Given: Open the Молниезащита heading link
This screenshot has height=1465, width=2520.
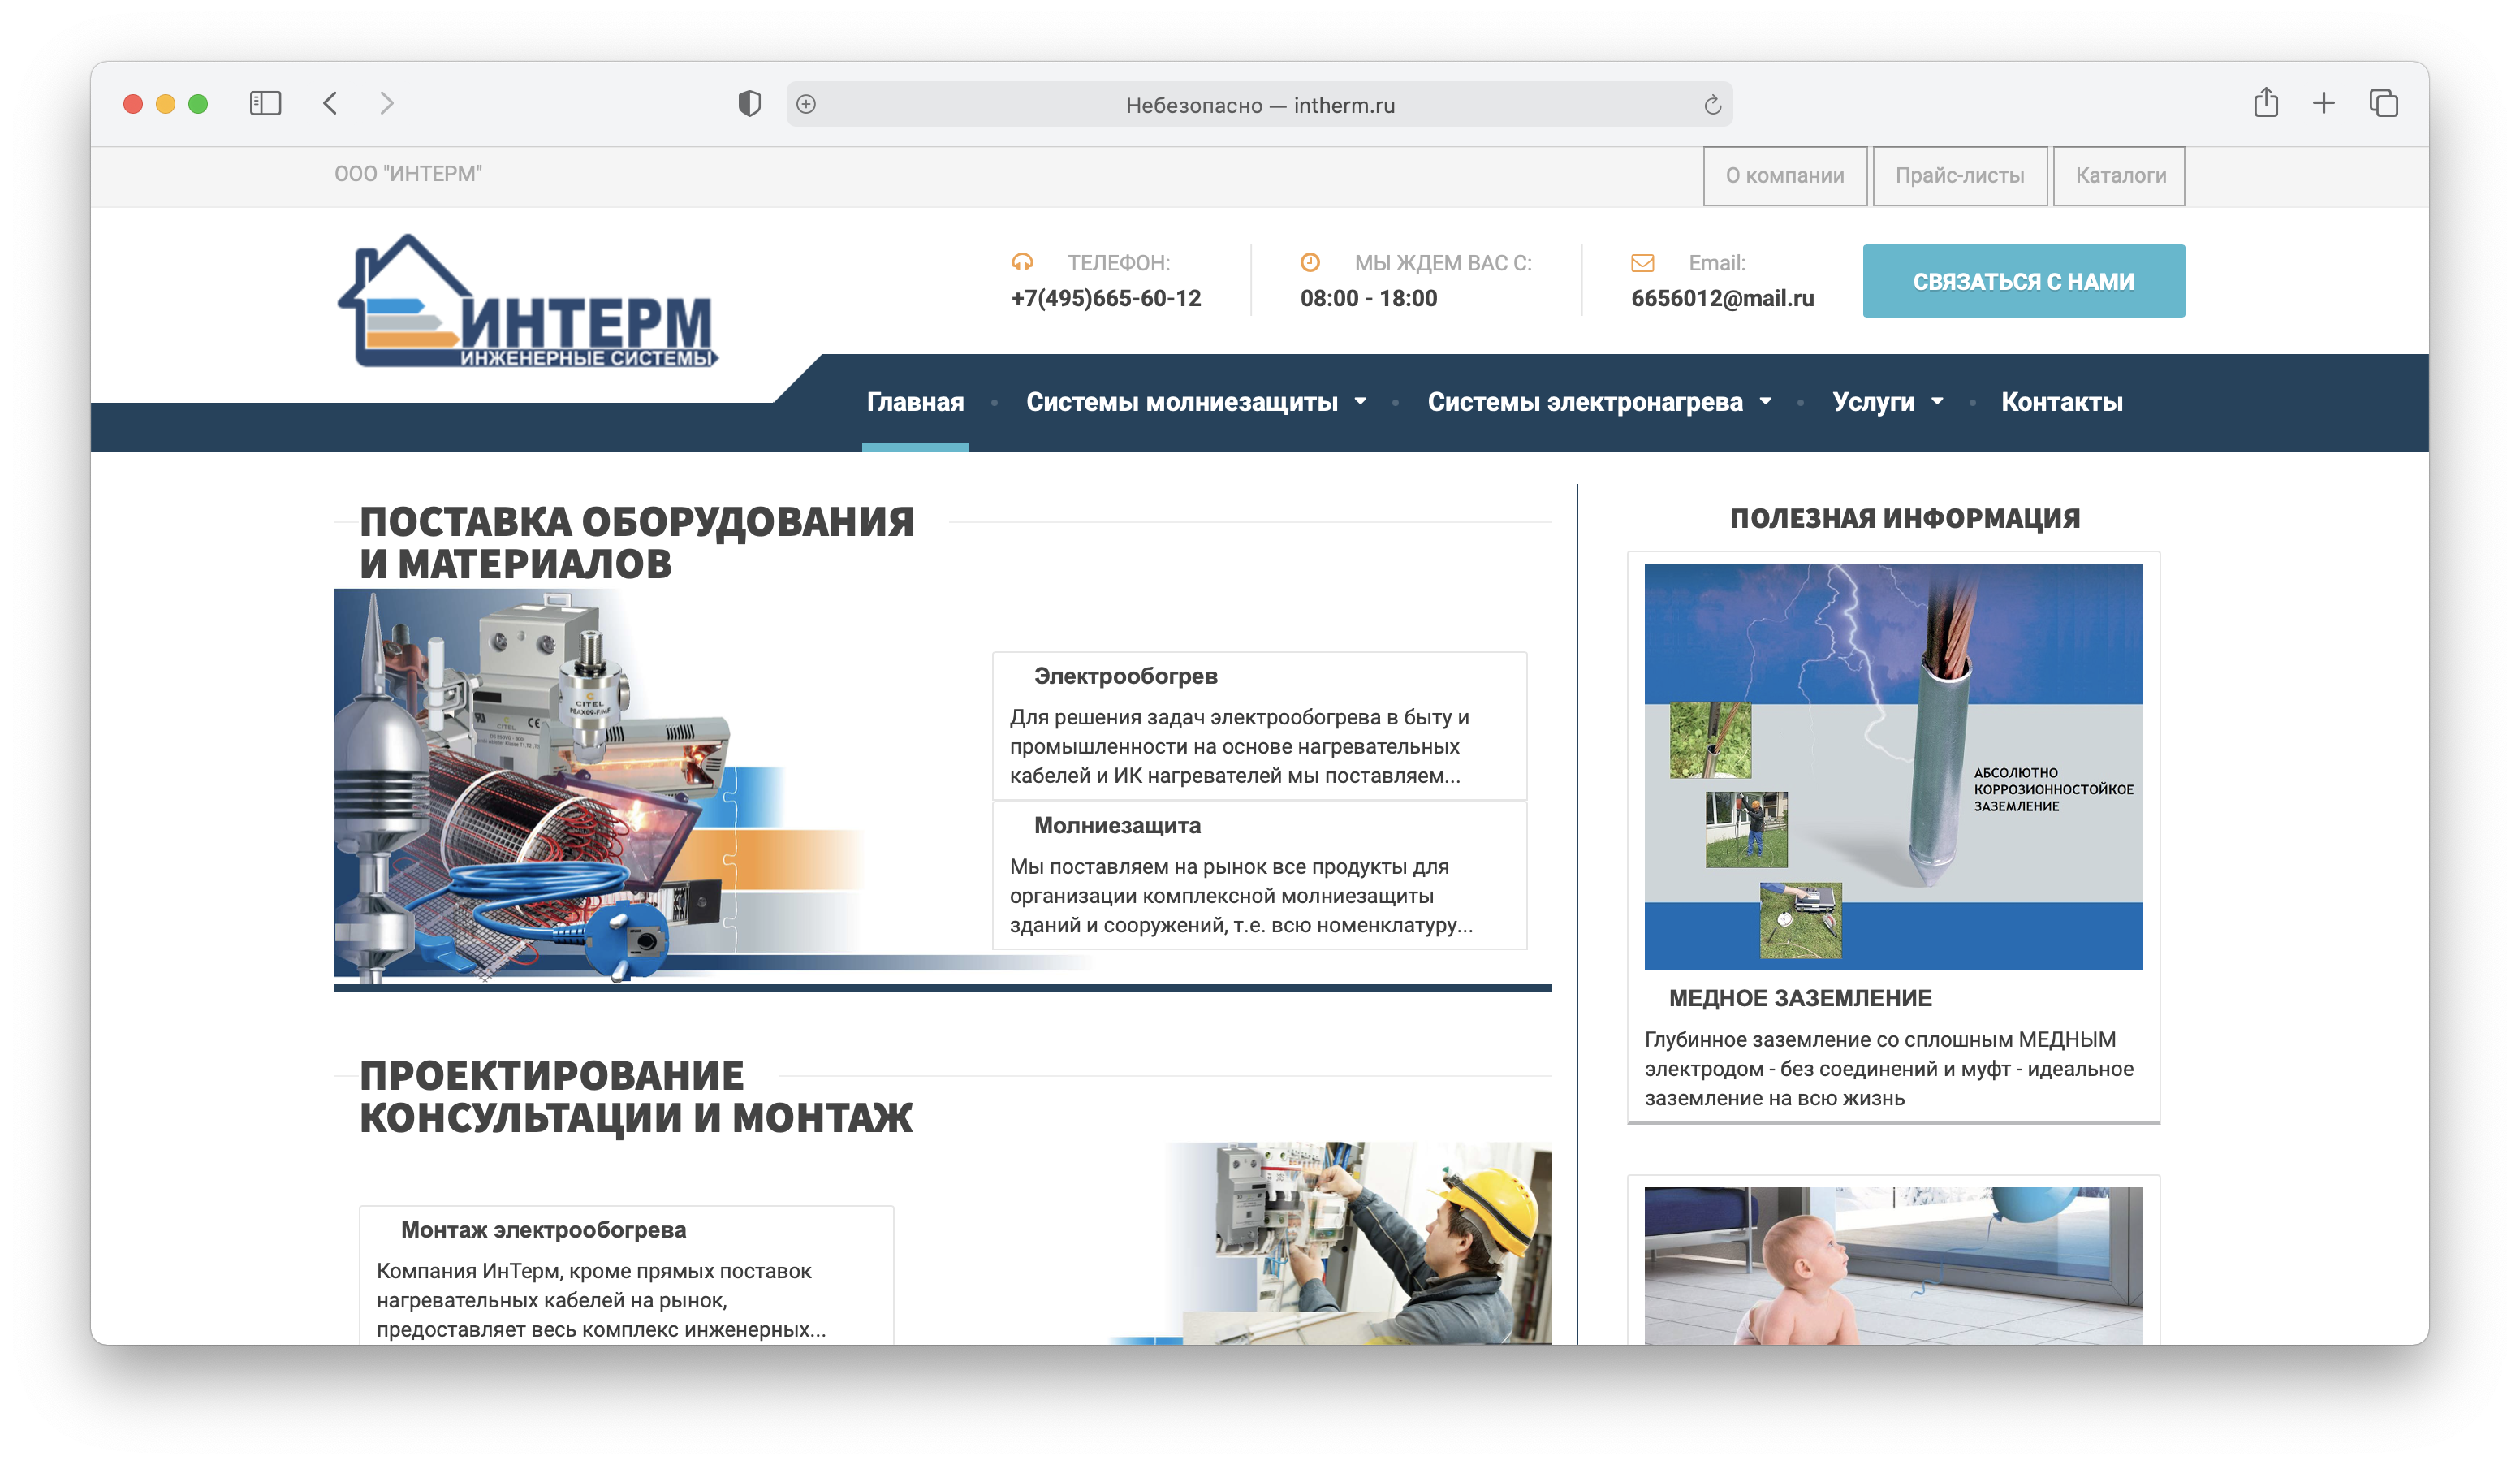Looking at the screenshot, I should (1118, 826).
